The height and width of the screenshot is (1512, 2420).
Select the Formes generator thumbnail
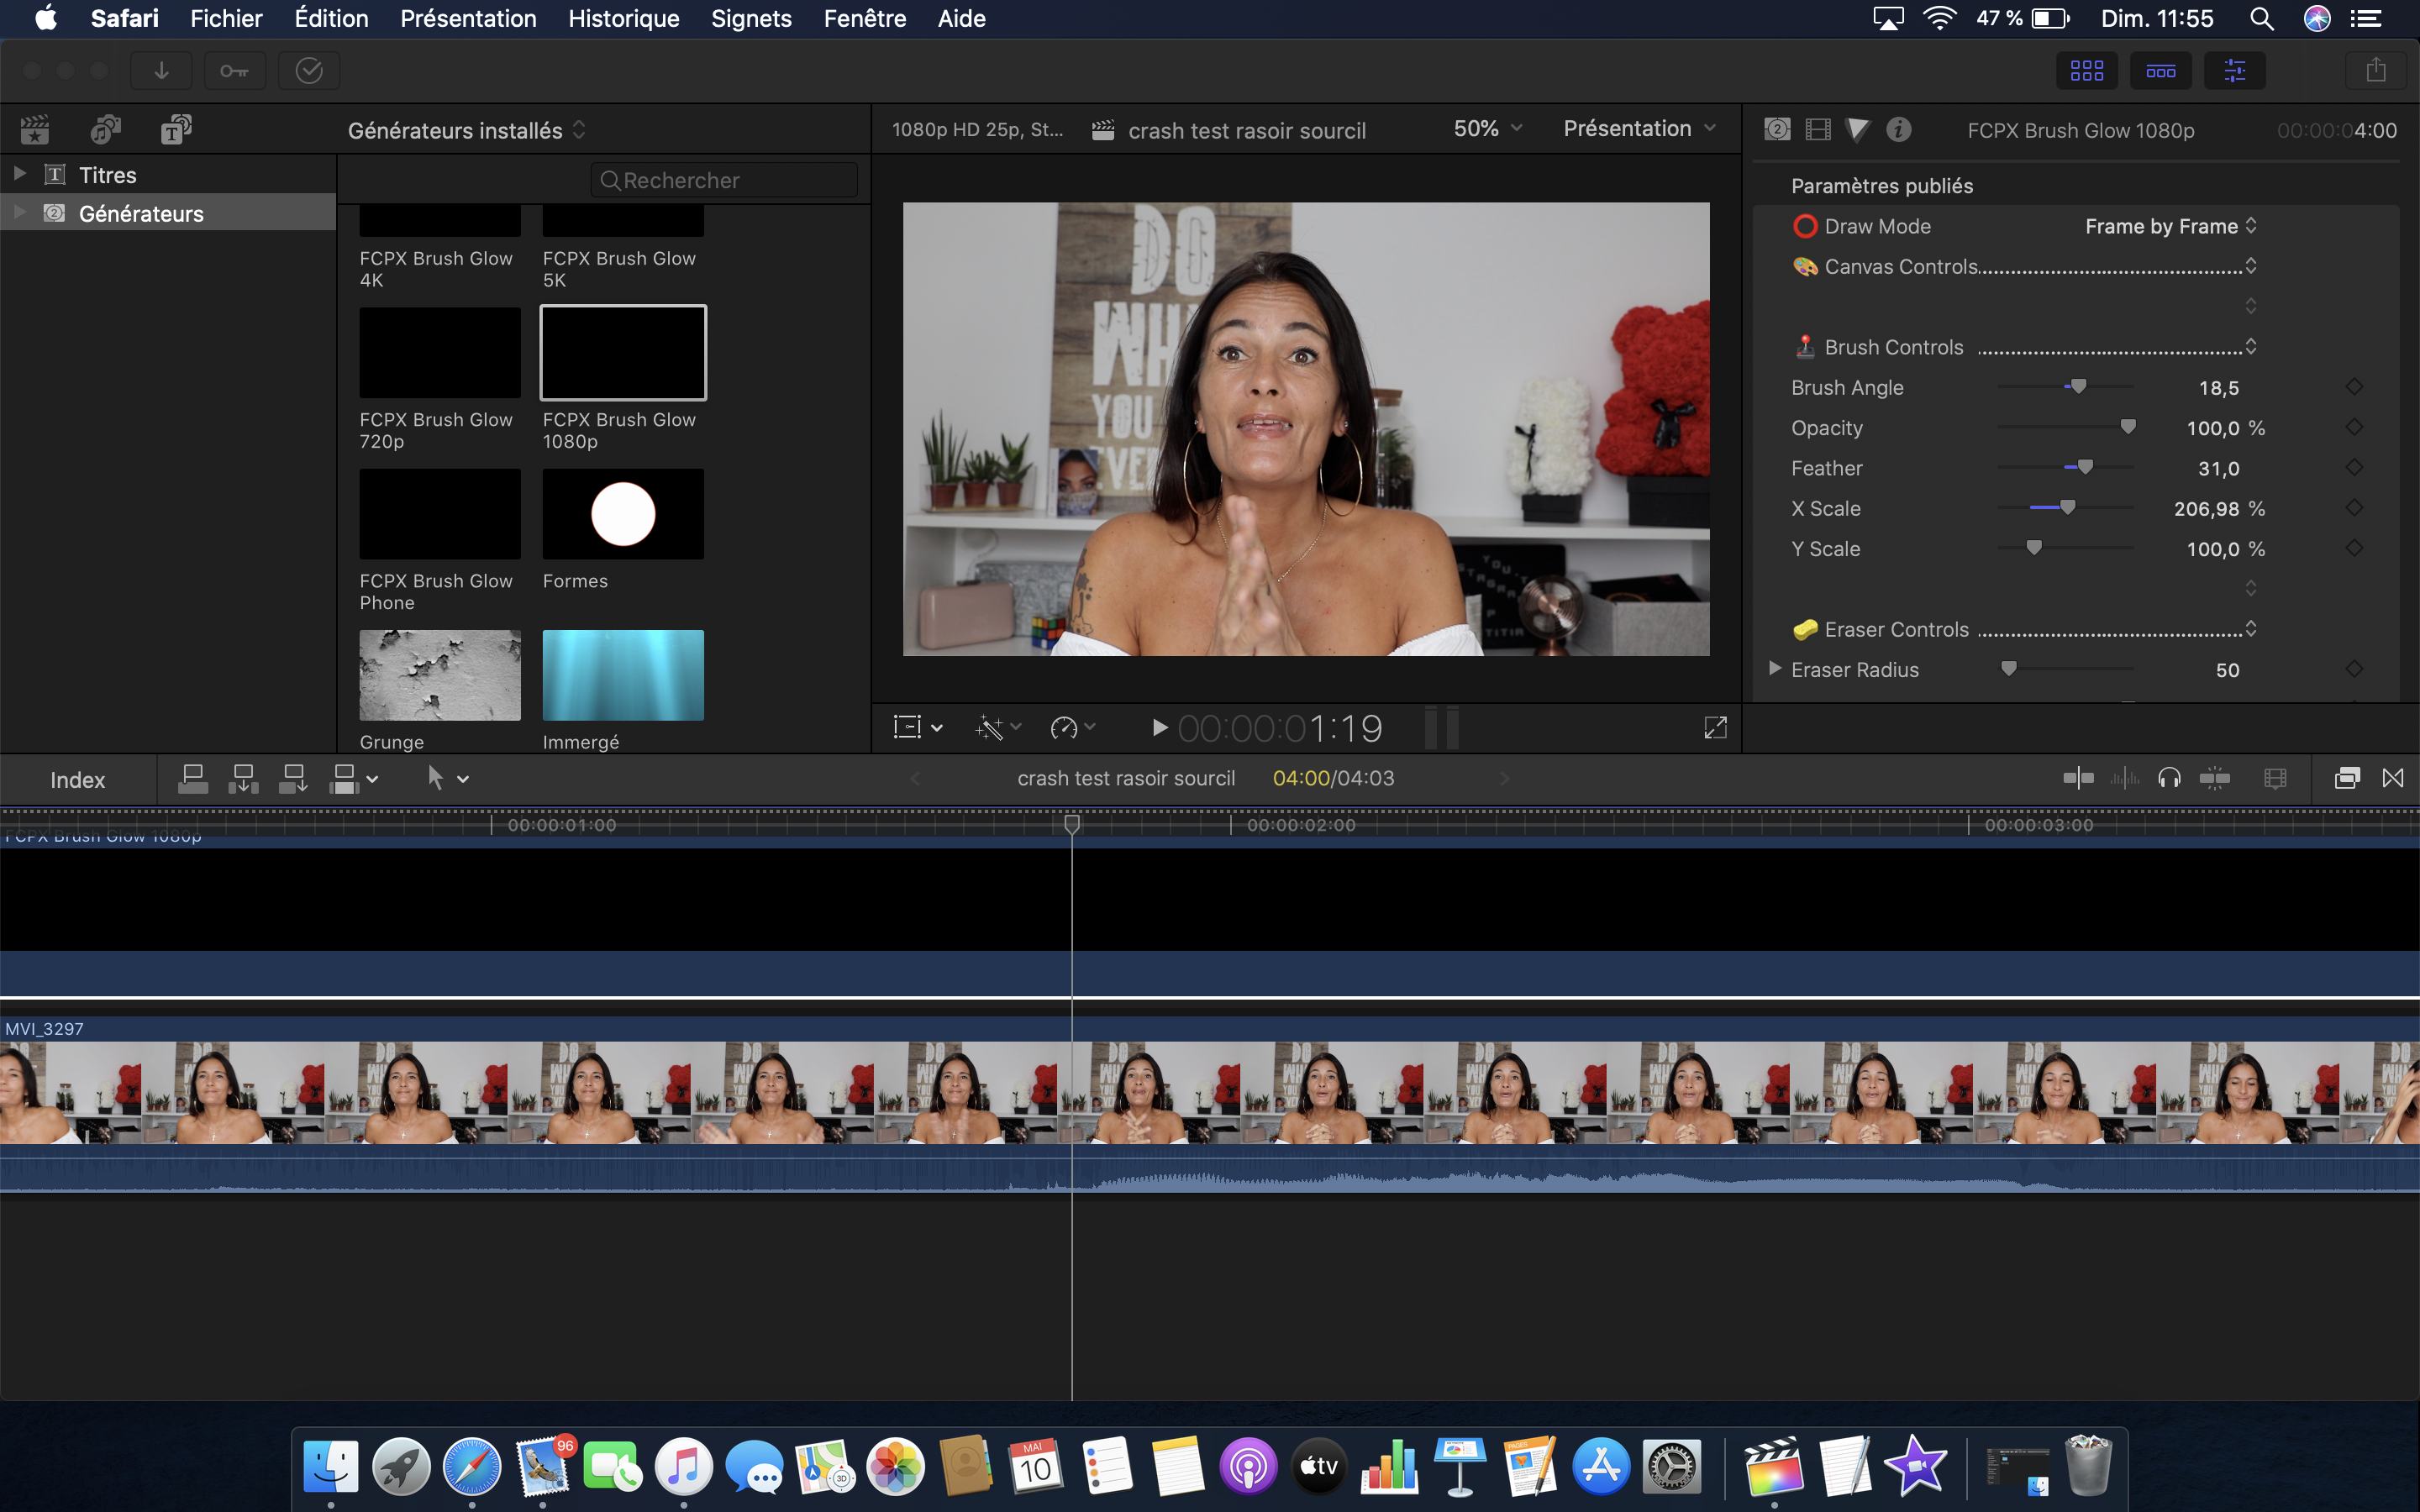click(623, 514)
